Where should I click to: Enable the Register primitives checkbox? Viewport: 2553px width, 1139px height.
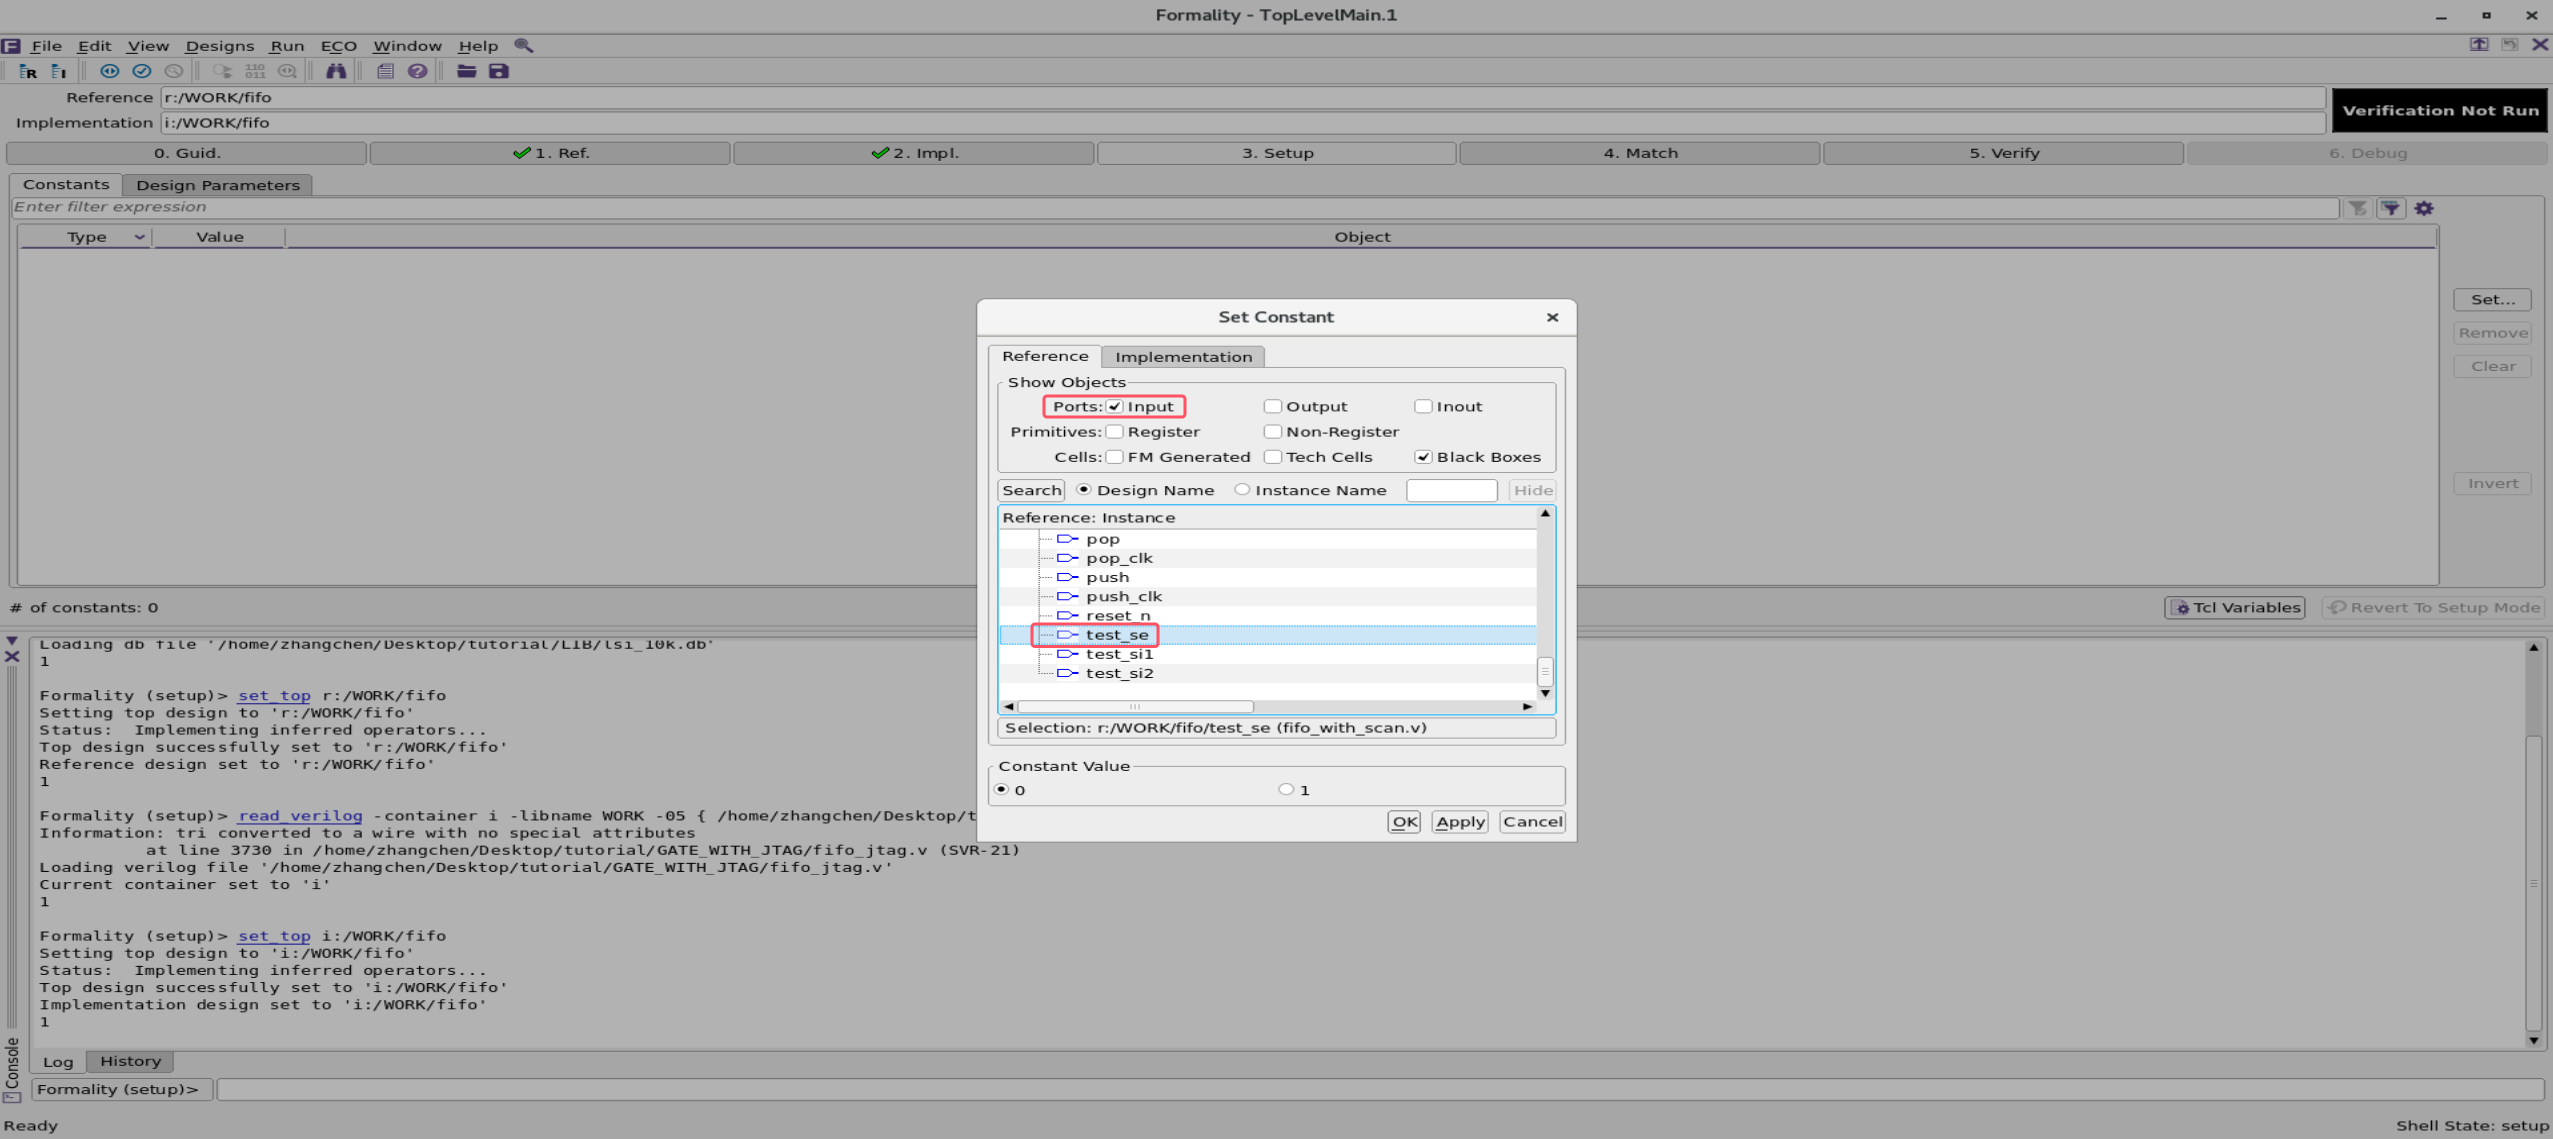click(x=1114, y=431)
